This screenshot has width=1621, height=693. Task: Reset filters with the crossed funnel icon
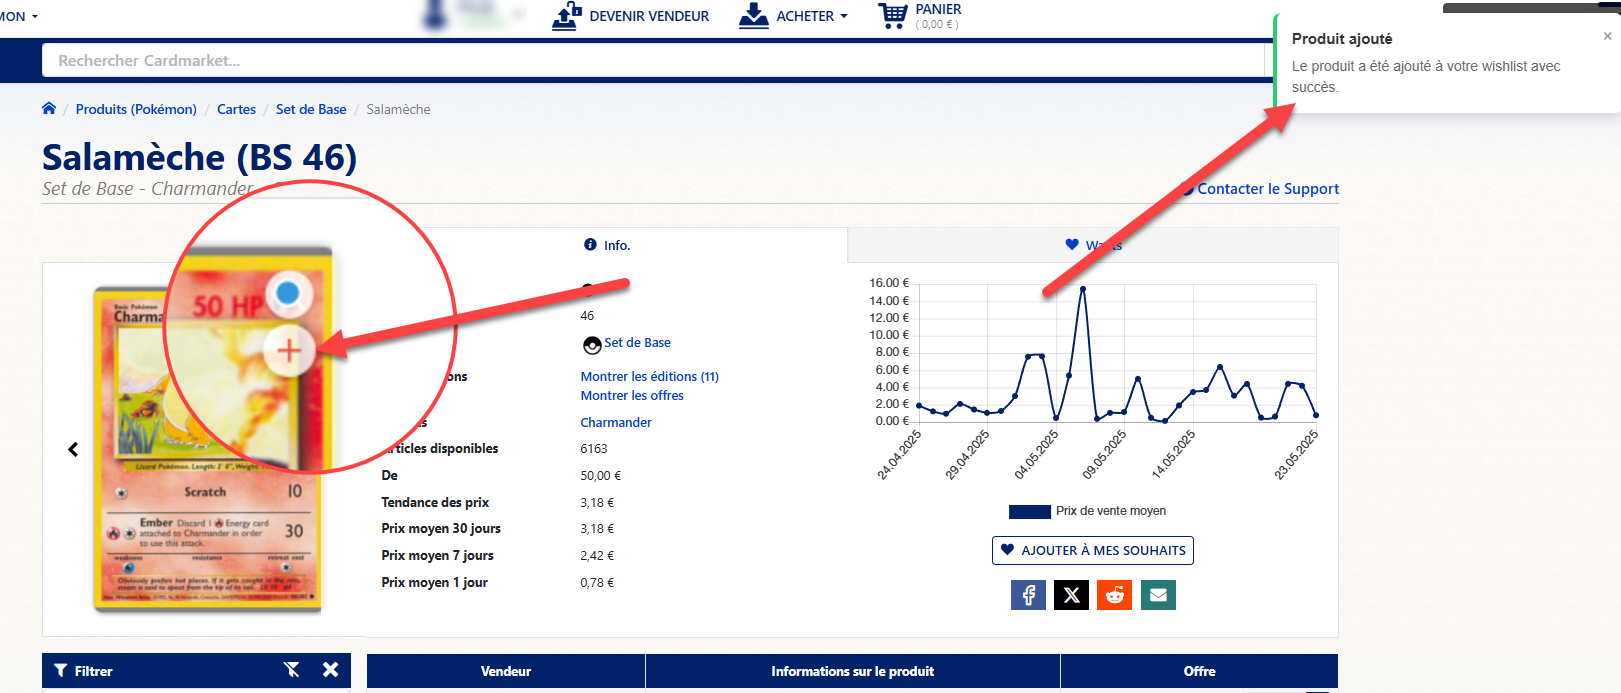click(292, 670)
